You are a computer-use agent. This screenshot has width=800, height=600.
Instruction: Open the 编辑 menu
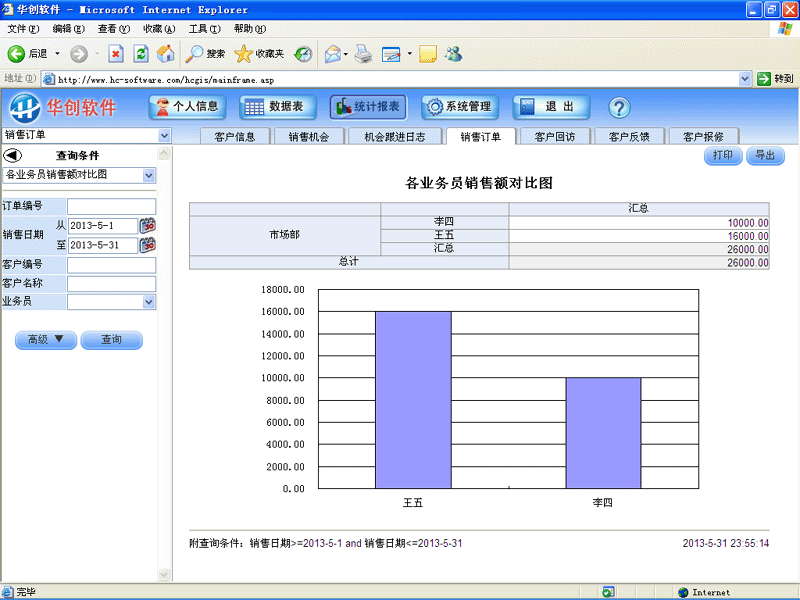[68, 29]
